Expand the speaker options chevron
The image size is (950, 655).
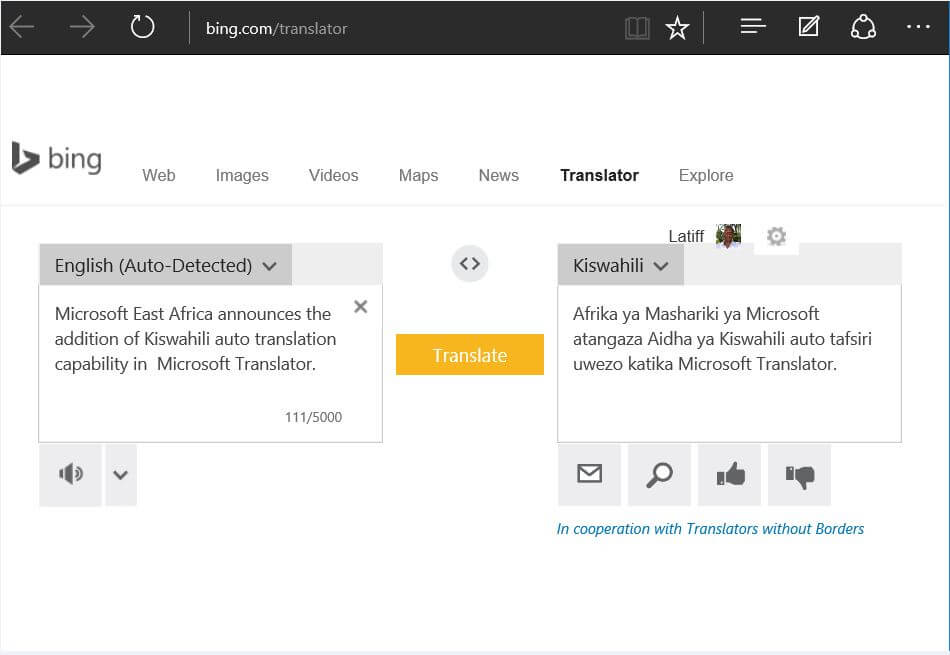(121, 474)
